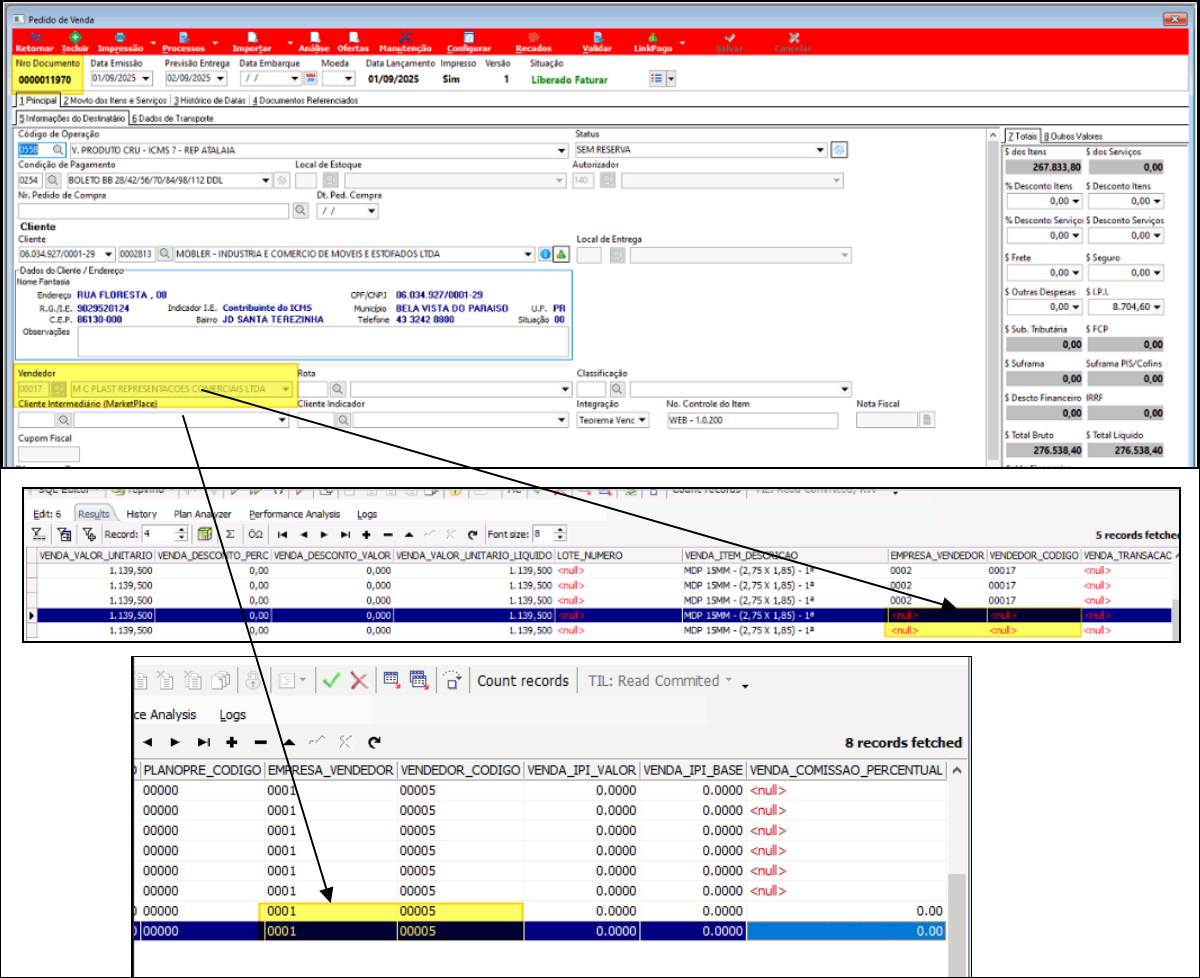Click the Nr. Pedido de Compra field

coord(153,211)
